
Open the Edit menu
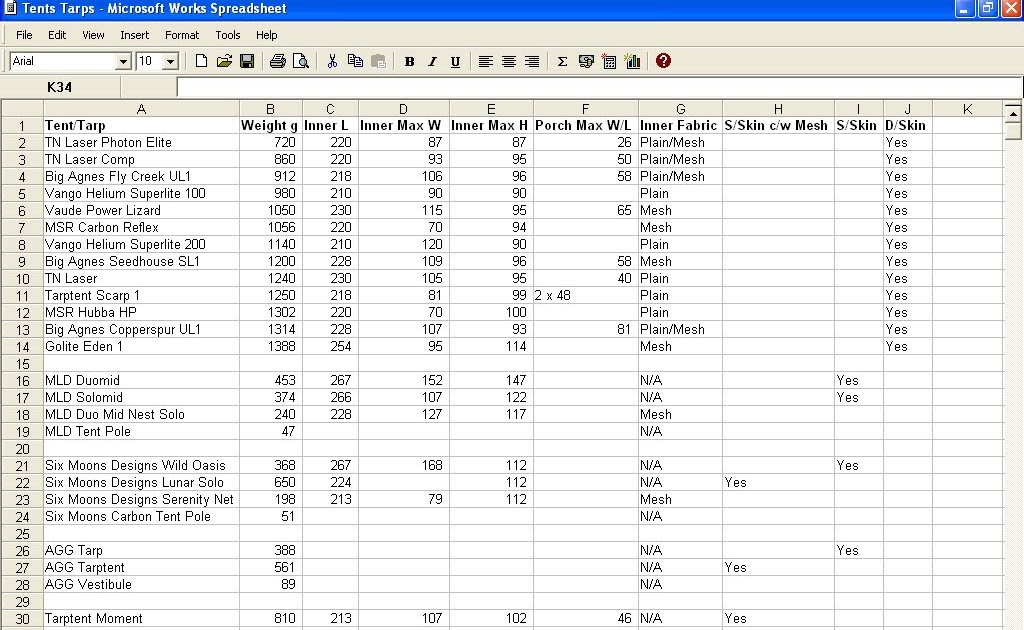pyautogui.click(x=57, y=35)
